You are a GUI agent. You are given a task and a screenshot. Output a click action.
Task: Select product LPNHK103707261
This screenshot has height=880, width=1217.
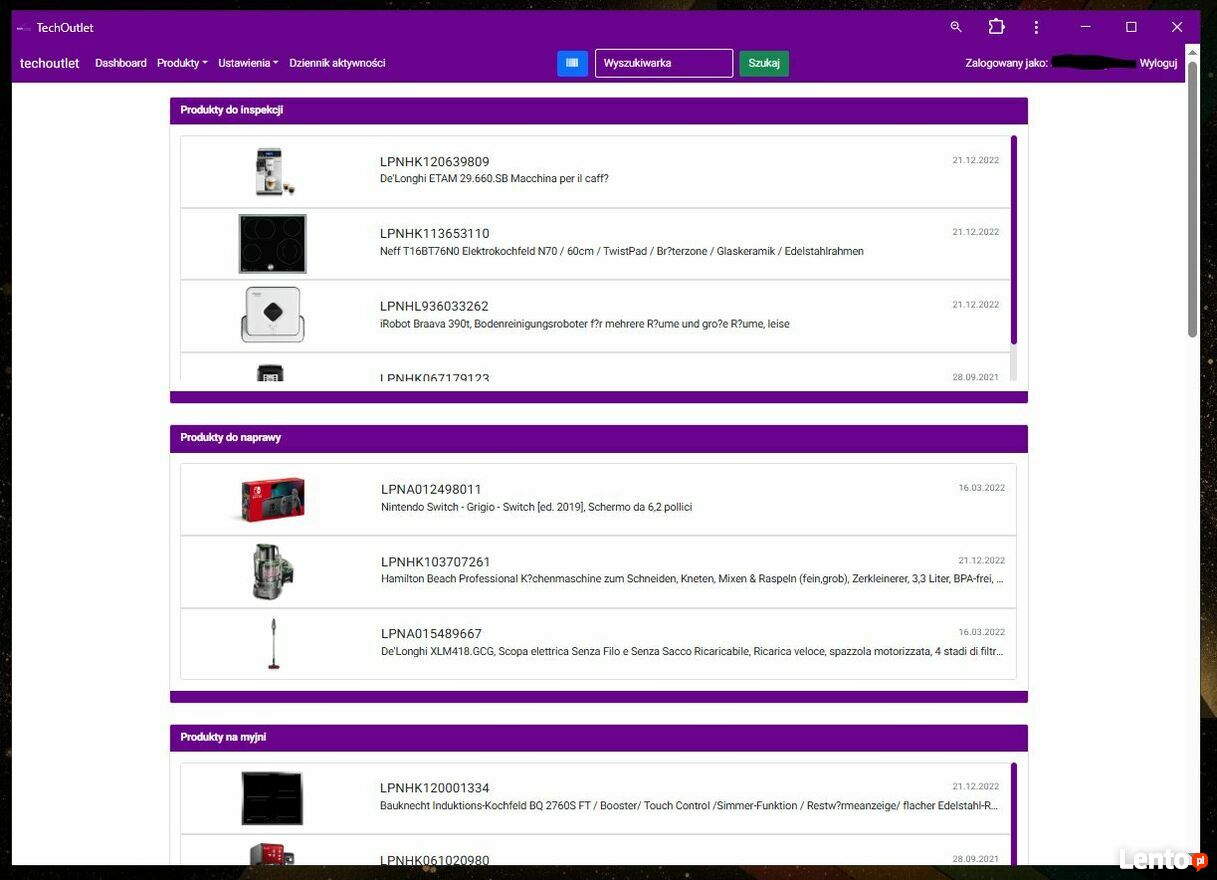(435, 562)
